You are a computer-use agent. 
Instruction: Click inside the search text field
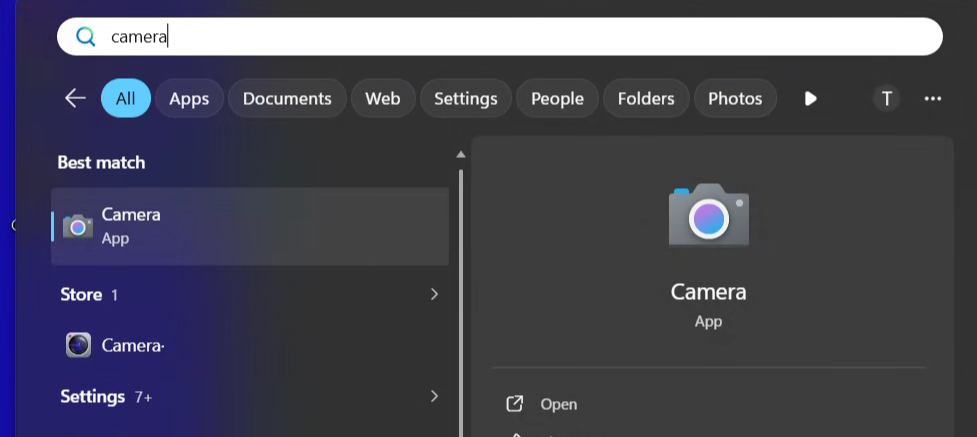(x=500, y=37)
